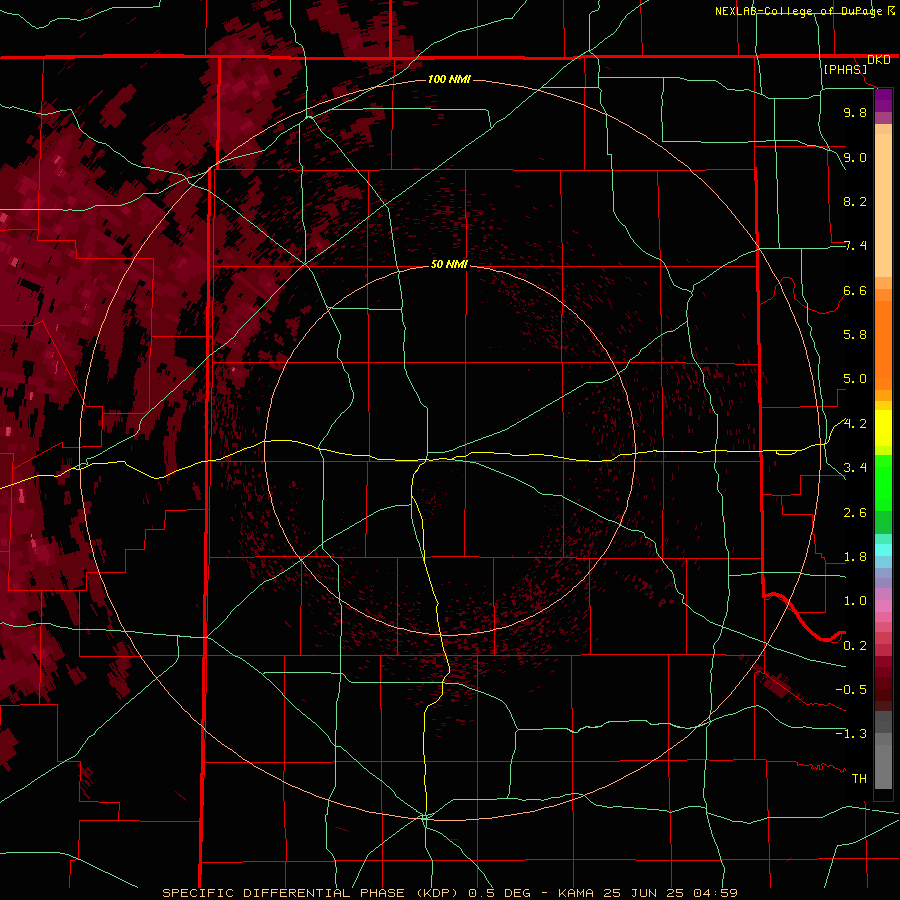The height and width of the screenshot is (900, 900).
Task: Click the 50 NMI range ring label
Action: (449, 264)
